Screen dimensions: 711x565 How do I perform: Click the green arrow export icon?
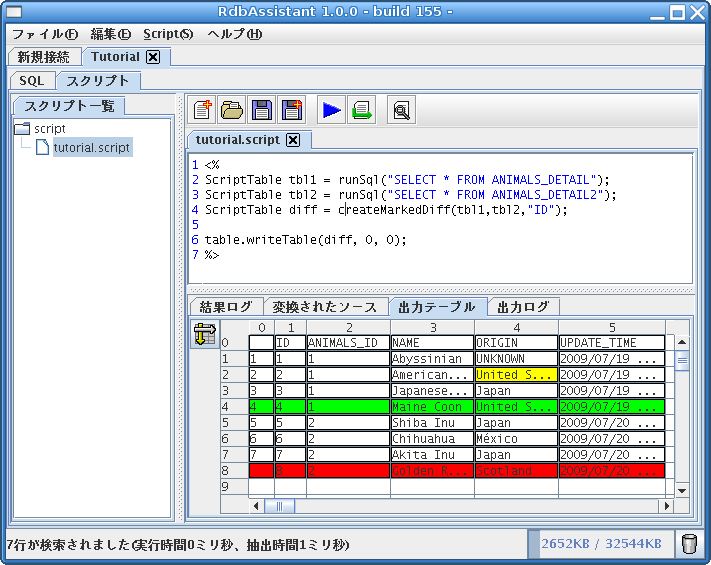361,110
